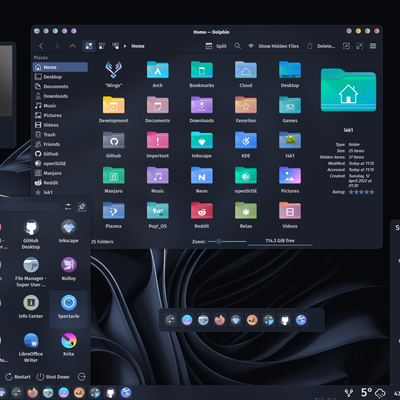
Task: Open Music in Places panel
Action: (60, 106)
